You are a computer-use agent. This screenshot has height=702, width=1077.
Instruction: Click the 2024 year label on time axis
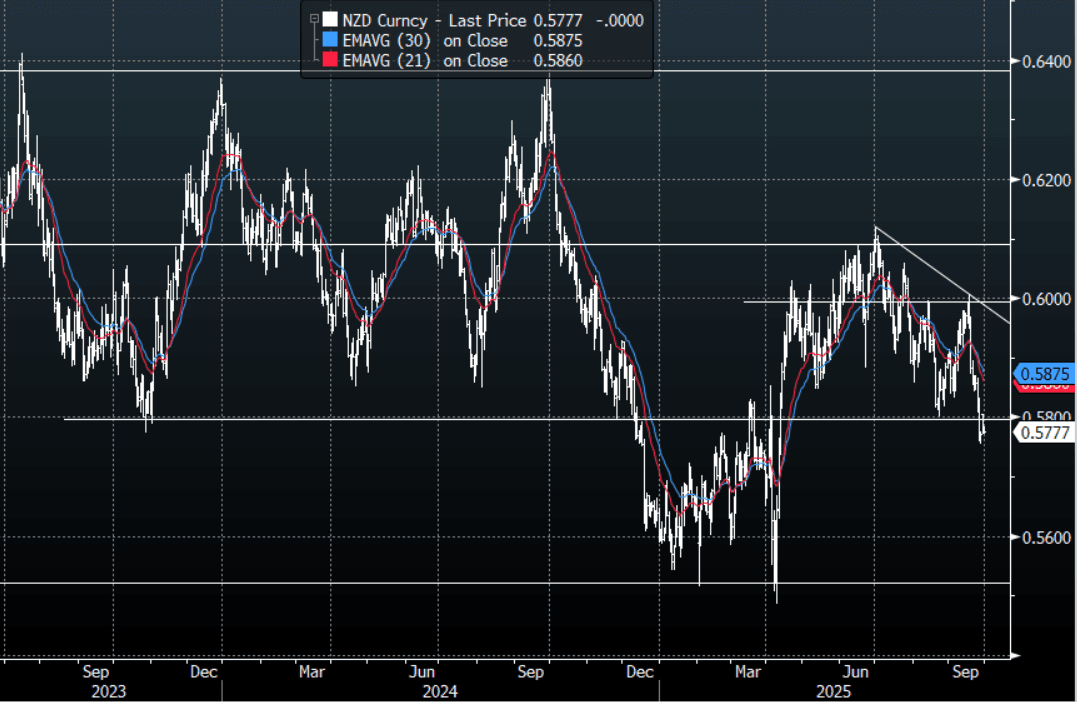click(439, 691)
